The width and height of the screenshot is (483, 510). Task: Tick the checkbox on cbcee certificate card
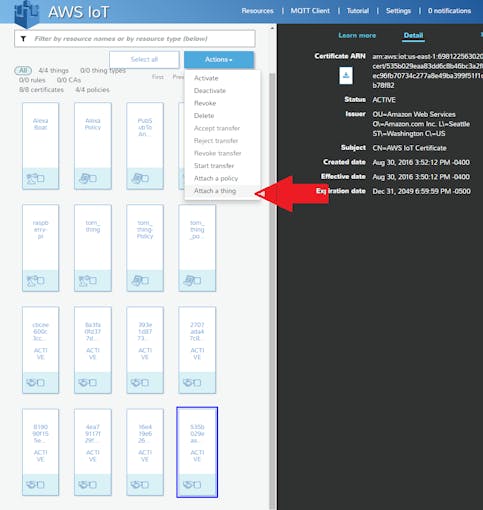click(x=41, y=383)
